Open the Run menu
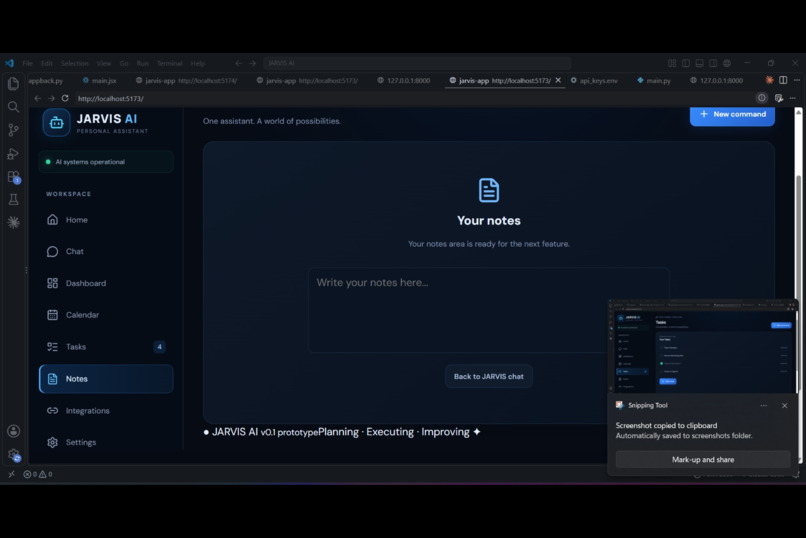806x538 pixels. 142,63
